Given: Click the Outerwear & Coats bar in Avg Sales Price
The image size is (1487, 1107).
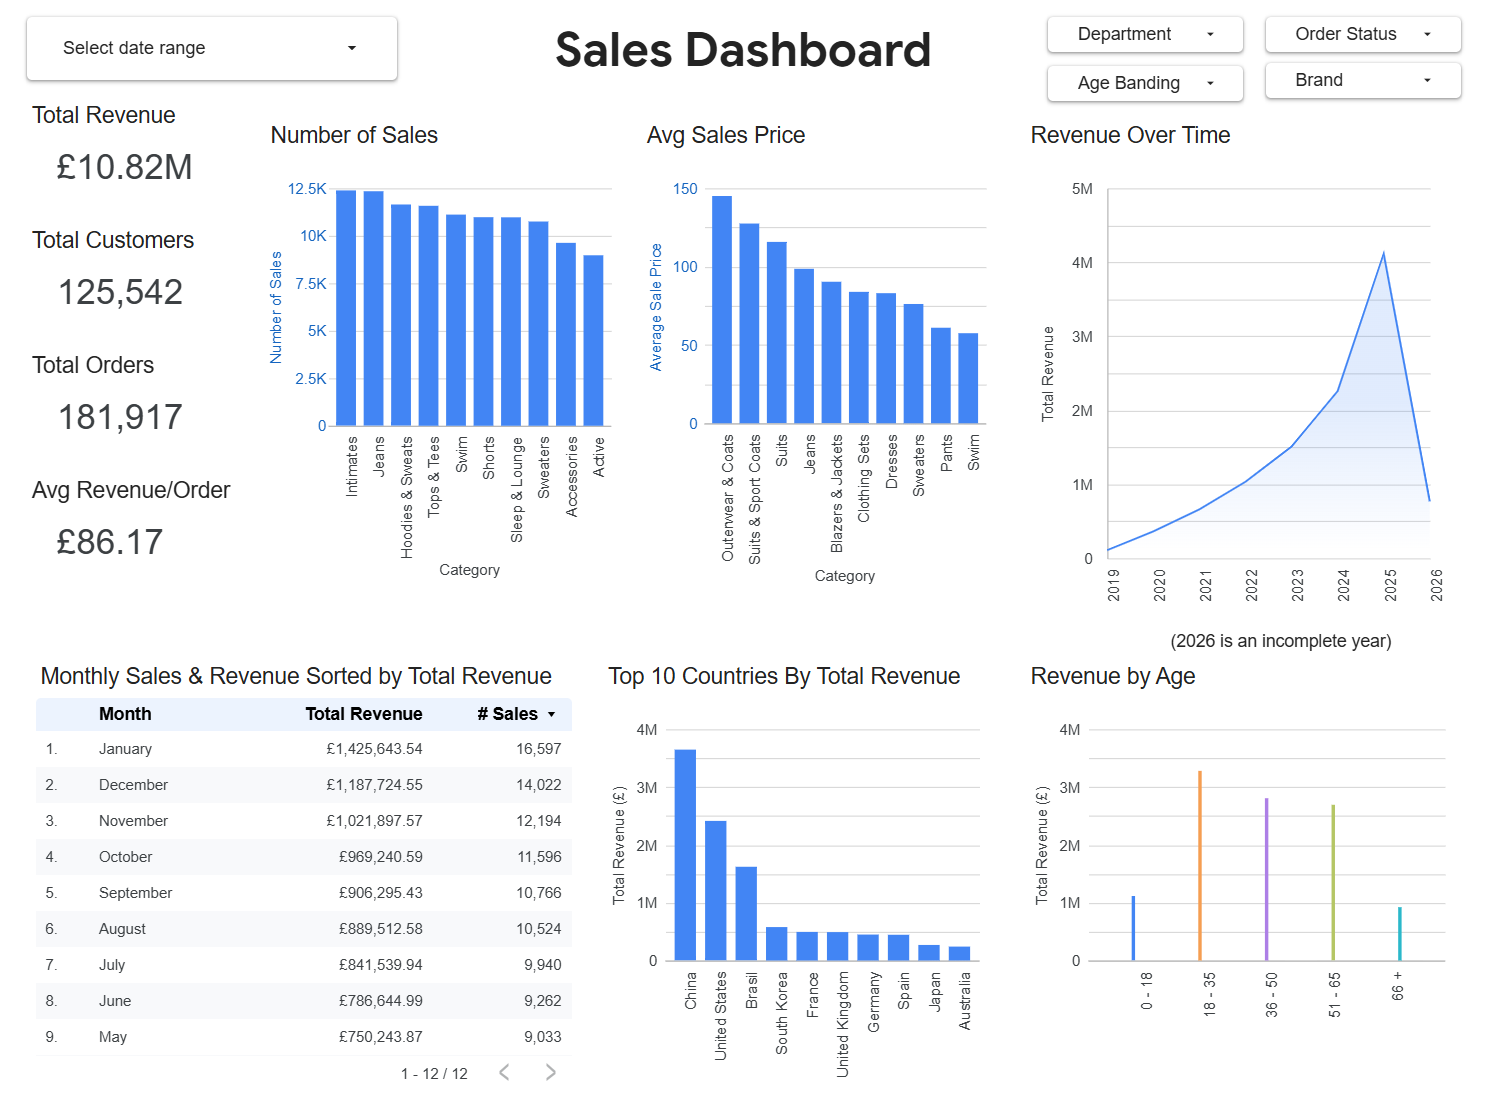Looking at the screenshot, I should [x=722, y=305].
